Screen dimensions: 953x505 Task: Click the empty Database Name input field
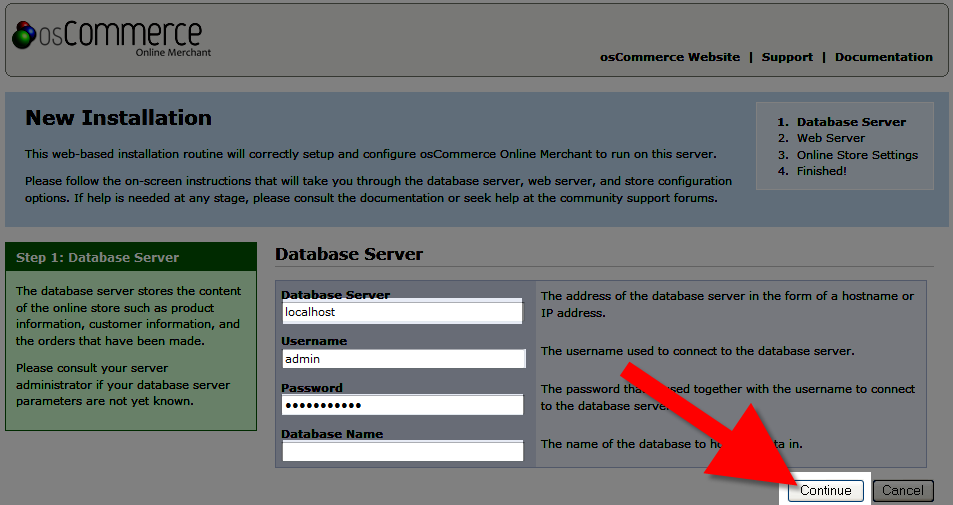click(x=402, y=451)
